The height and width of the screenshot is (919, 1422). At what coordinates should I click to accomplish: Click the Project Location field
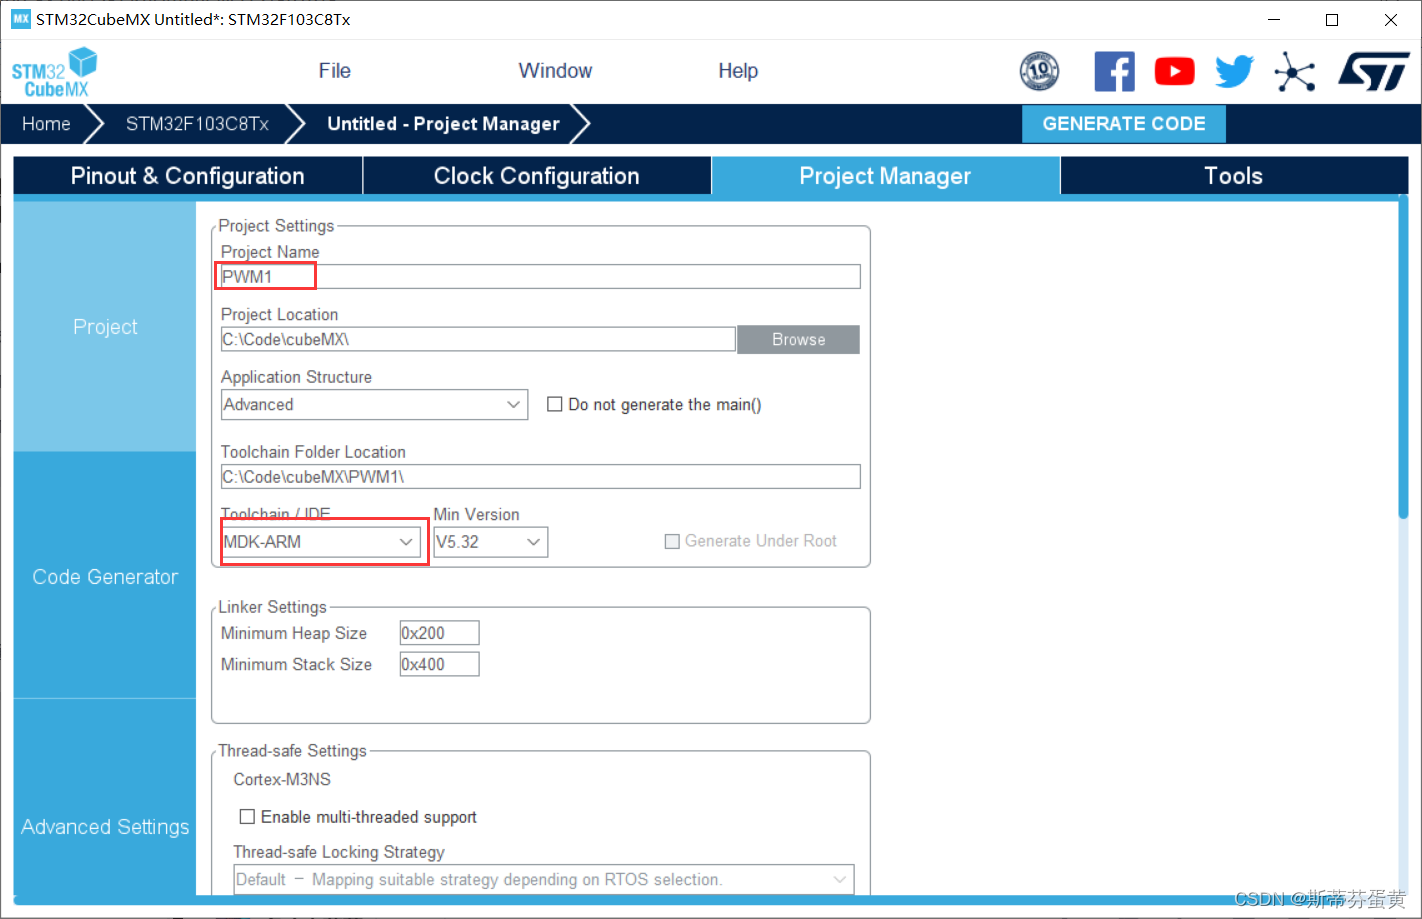click(478, 340)
